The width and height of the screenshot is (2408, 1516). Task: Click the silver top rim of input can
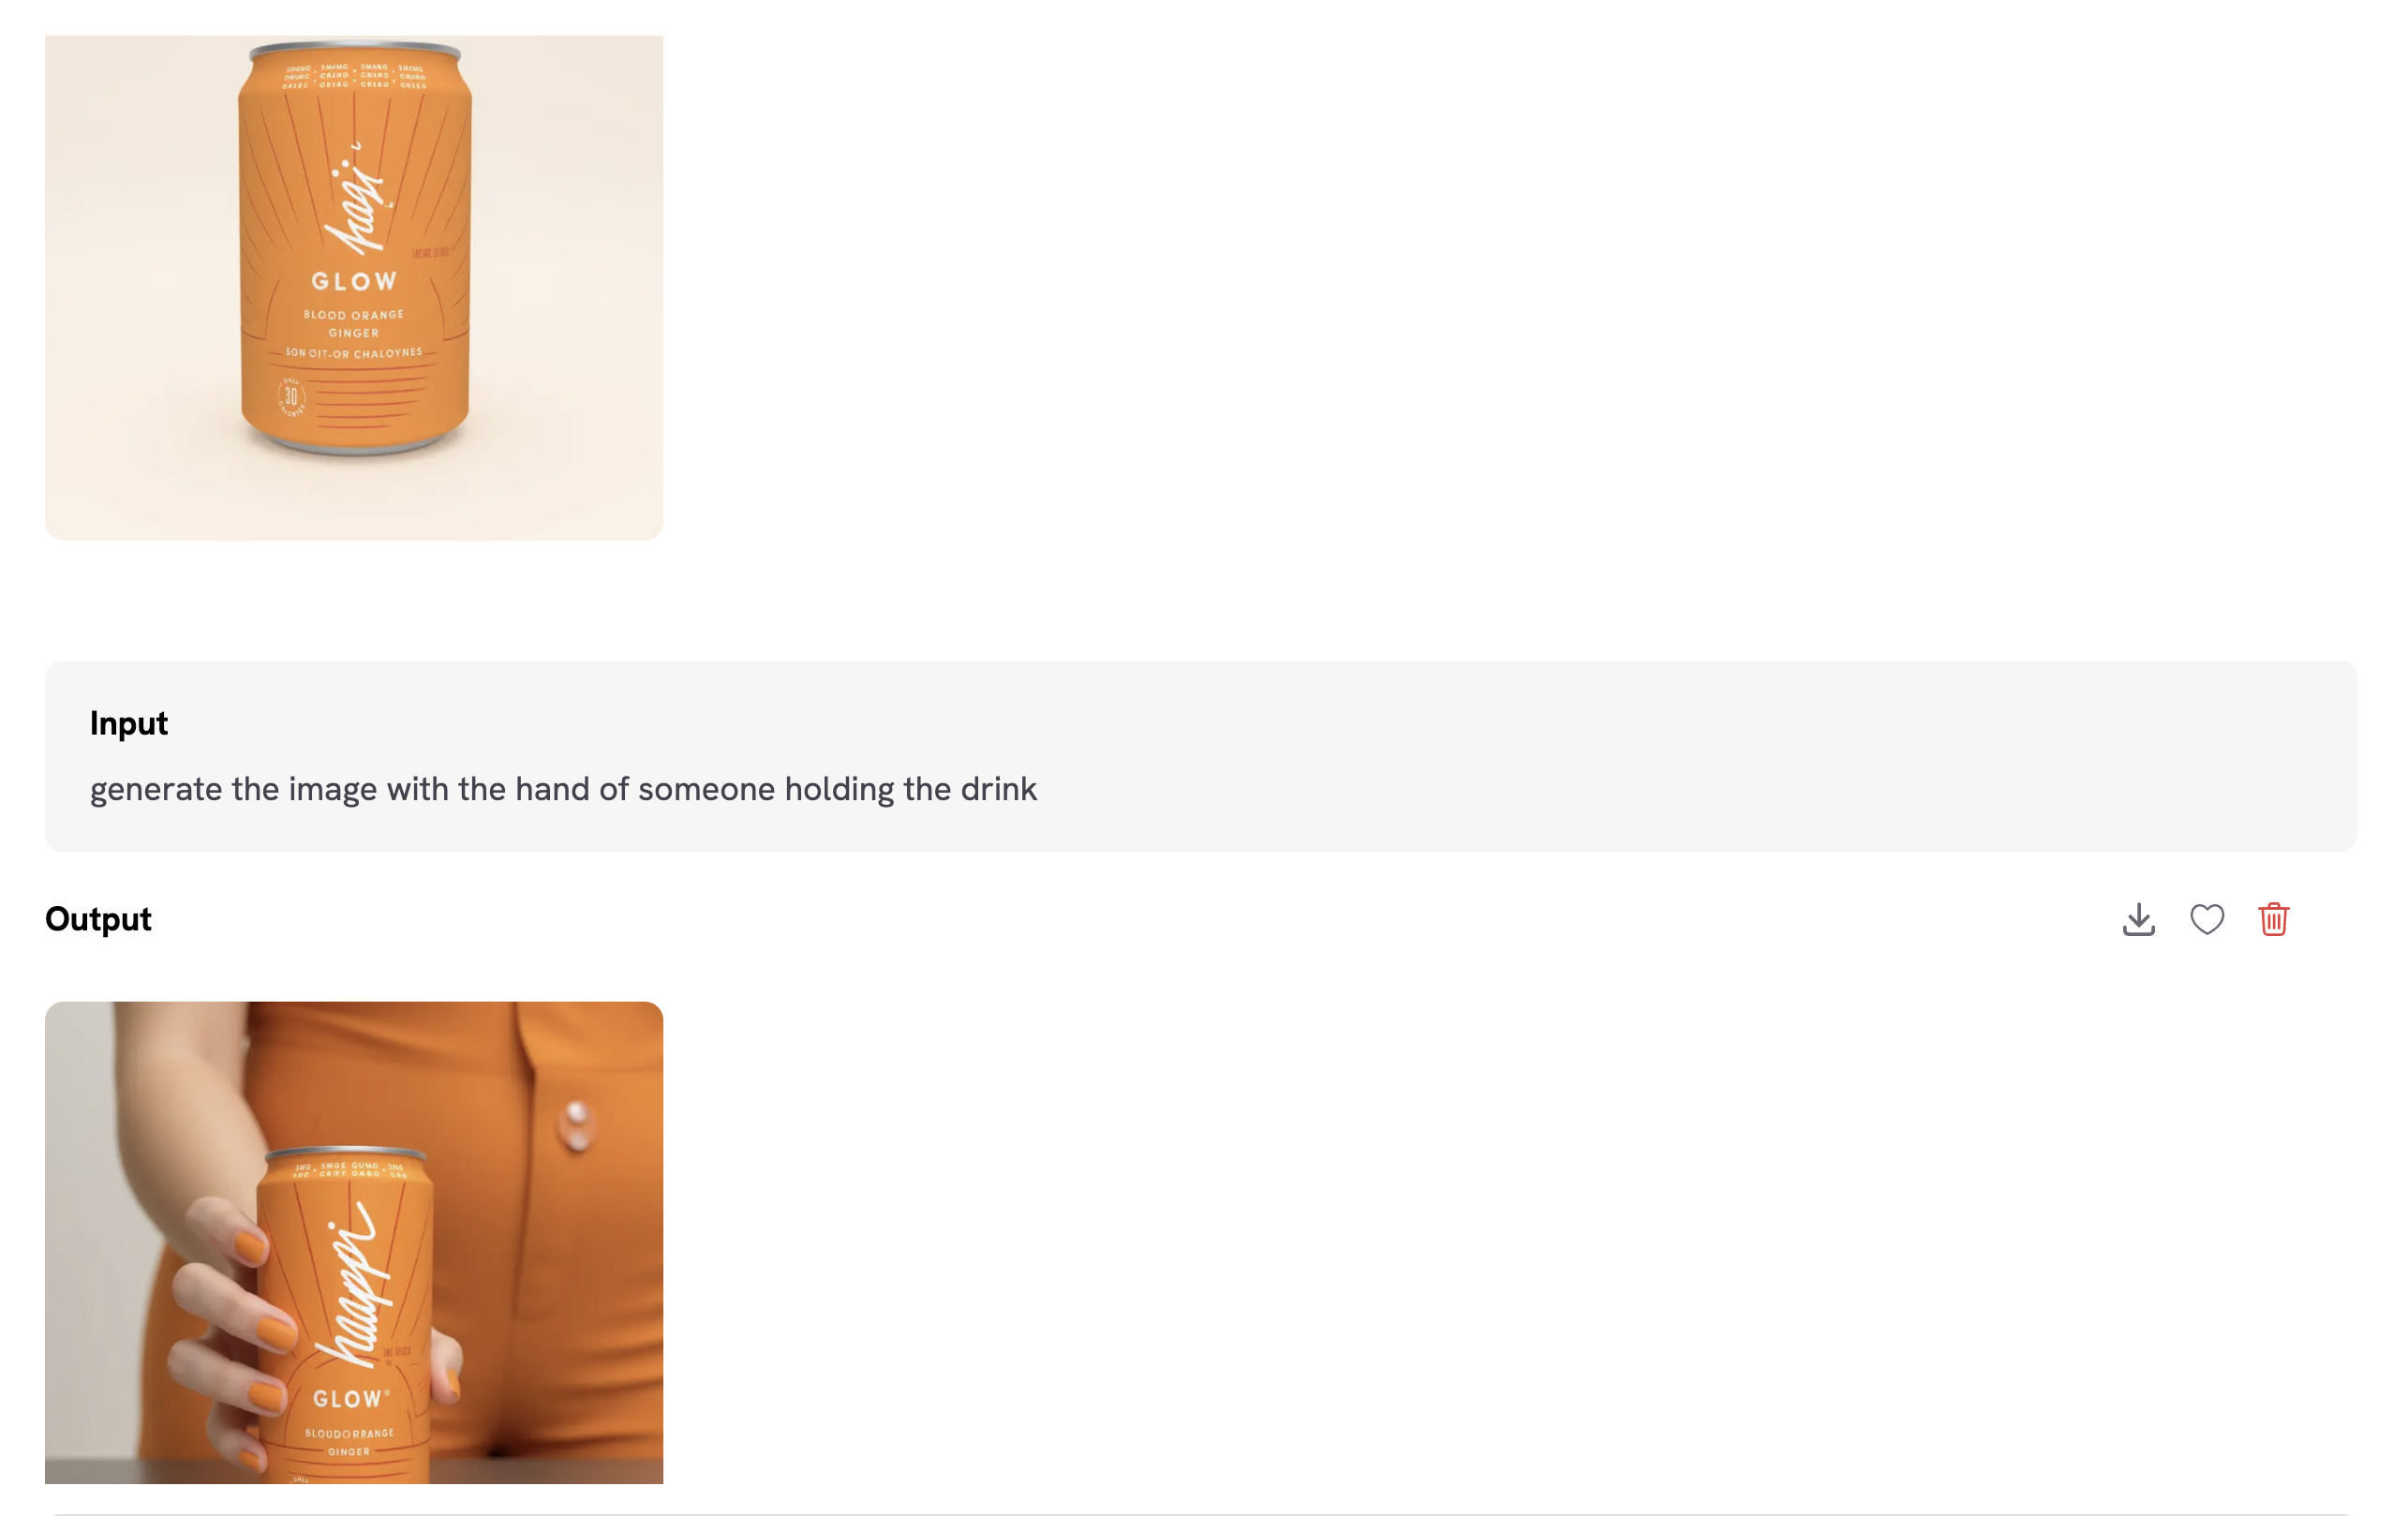pyautogui.click(x=354, y=48)
